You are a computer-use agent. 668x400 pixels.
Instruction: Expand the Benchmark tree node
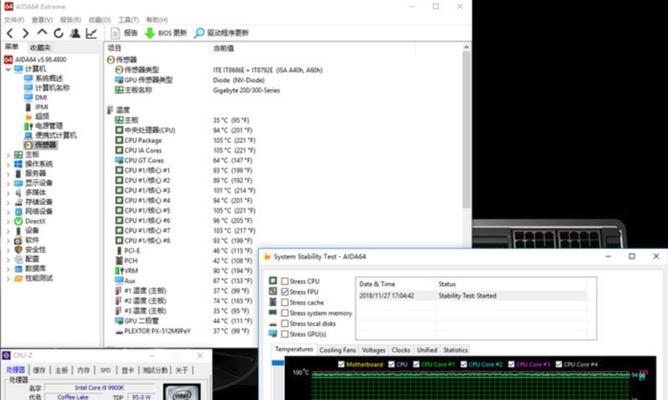pos(8,279)
